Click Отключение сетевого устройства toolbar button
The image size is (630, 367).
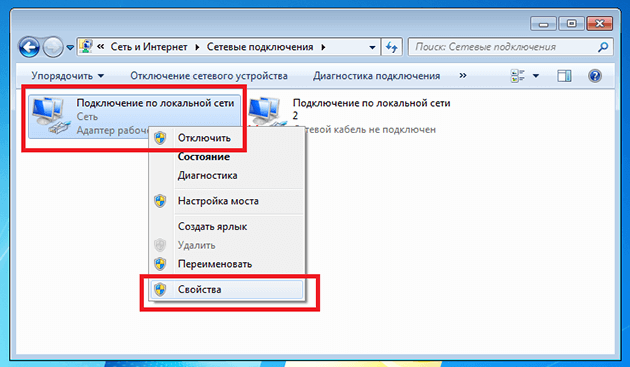[209, 76]
